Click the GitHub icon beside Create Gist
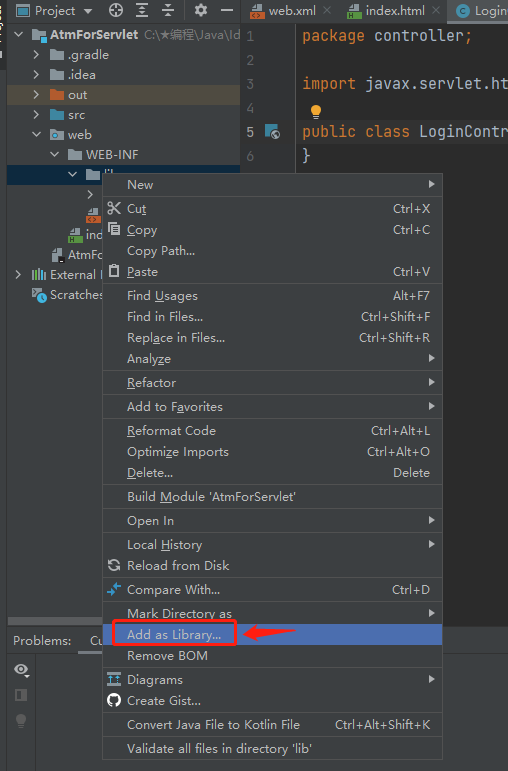Screen dimensions: 508x771 click(x=114, y=700)
